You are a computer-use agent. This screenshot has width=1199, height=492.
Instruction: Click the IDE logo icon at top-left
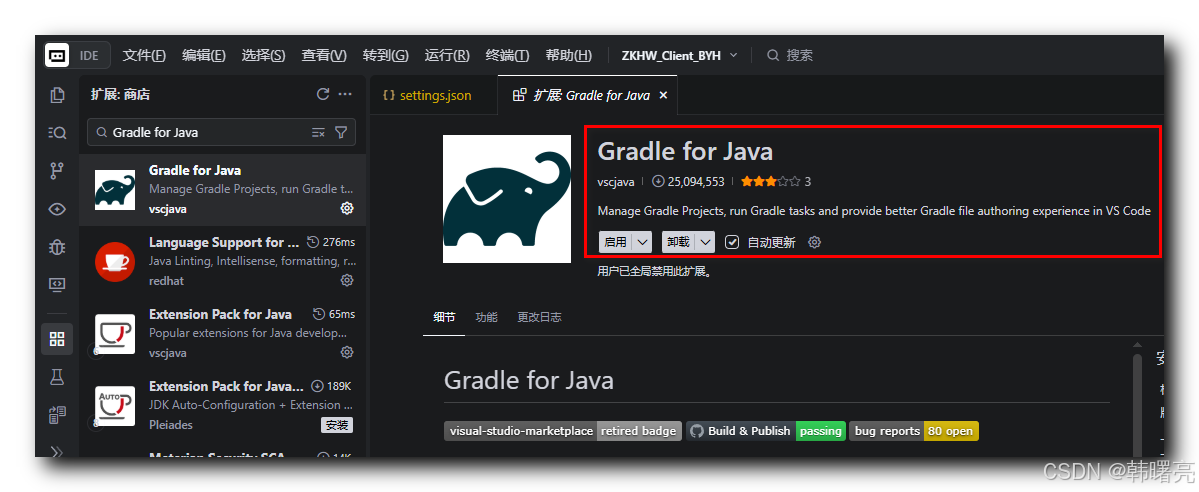(x=57, y=55)
